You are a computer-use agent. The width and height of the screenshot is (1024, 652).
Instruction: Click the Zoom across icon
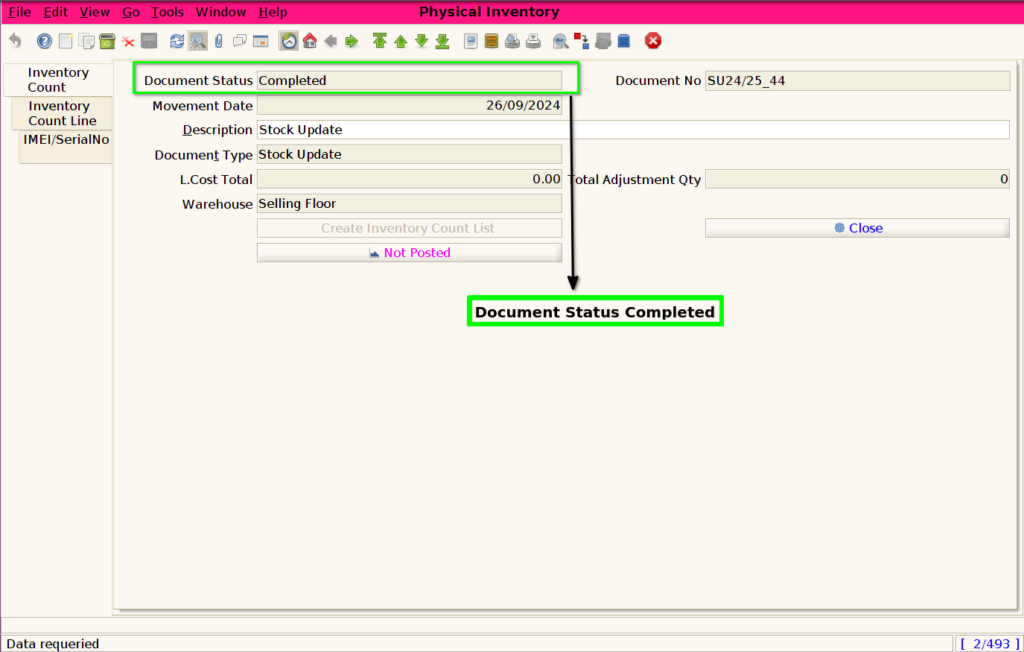560,41
